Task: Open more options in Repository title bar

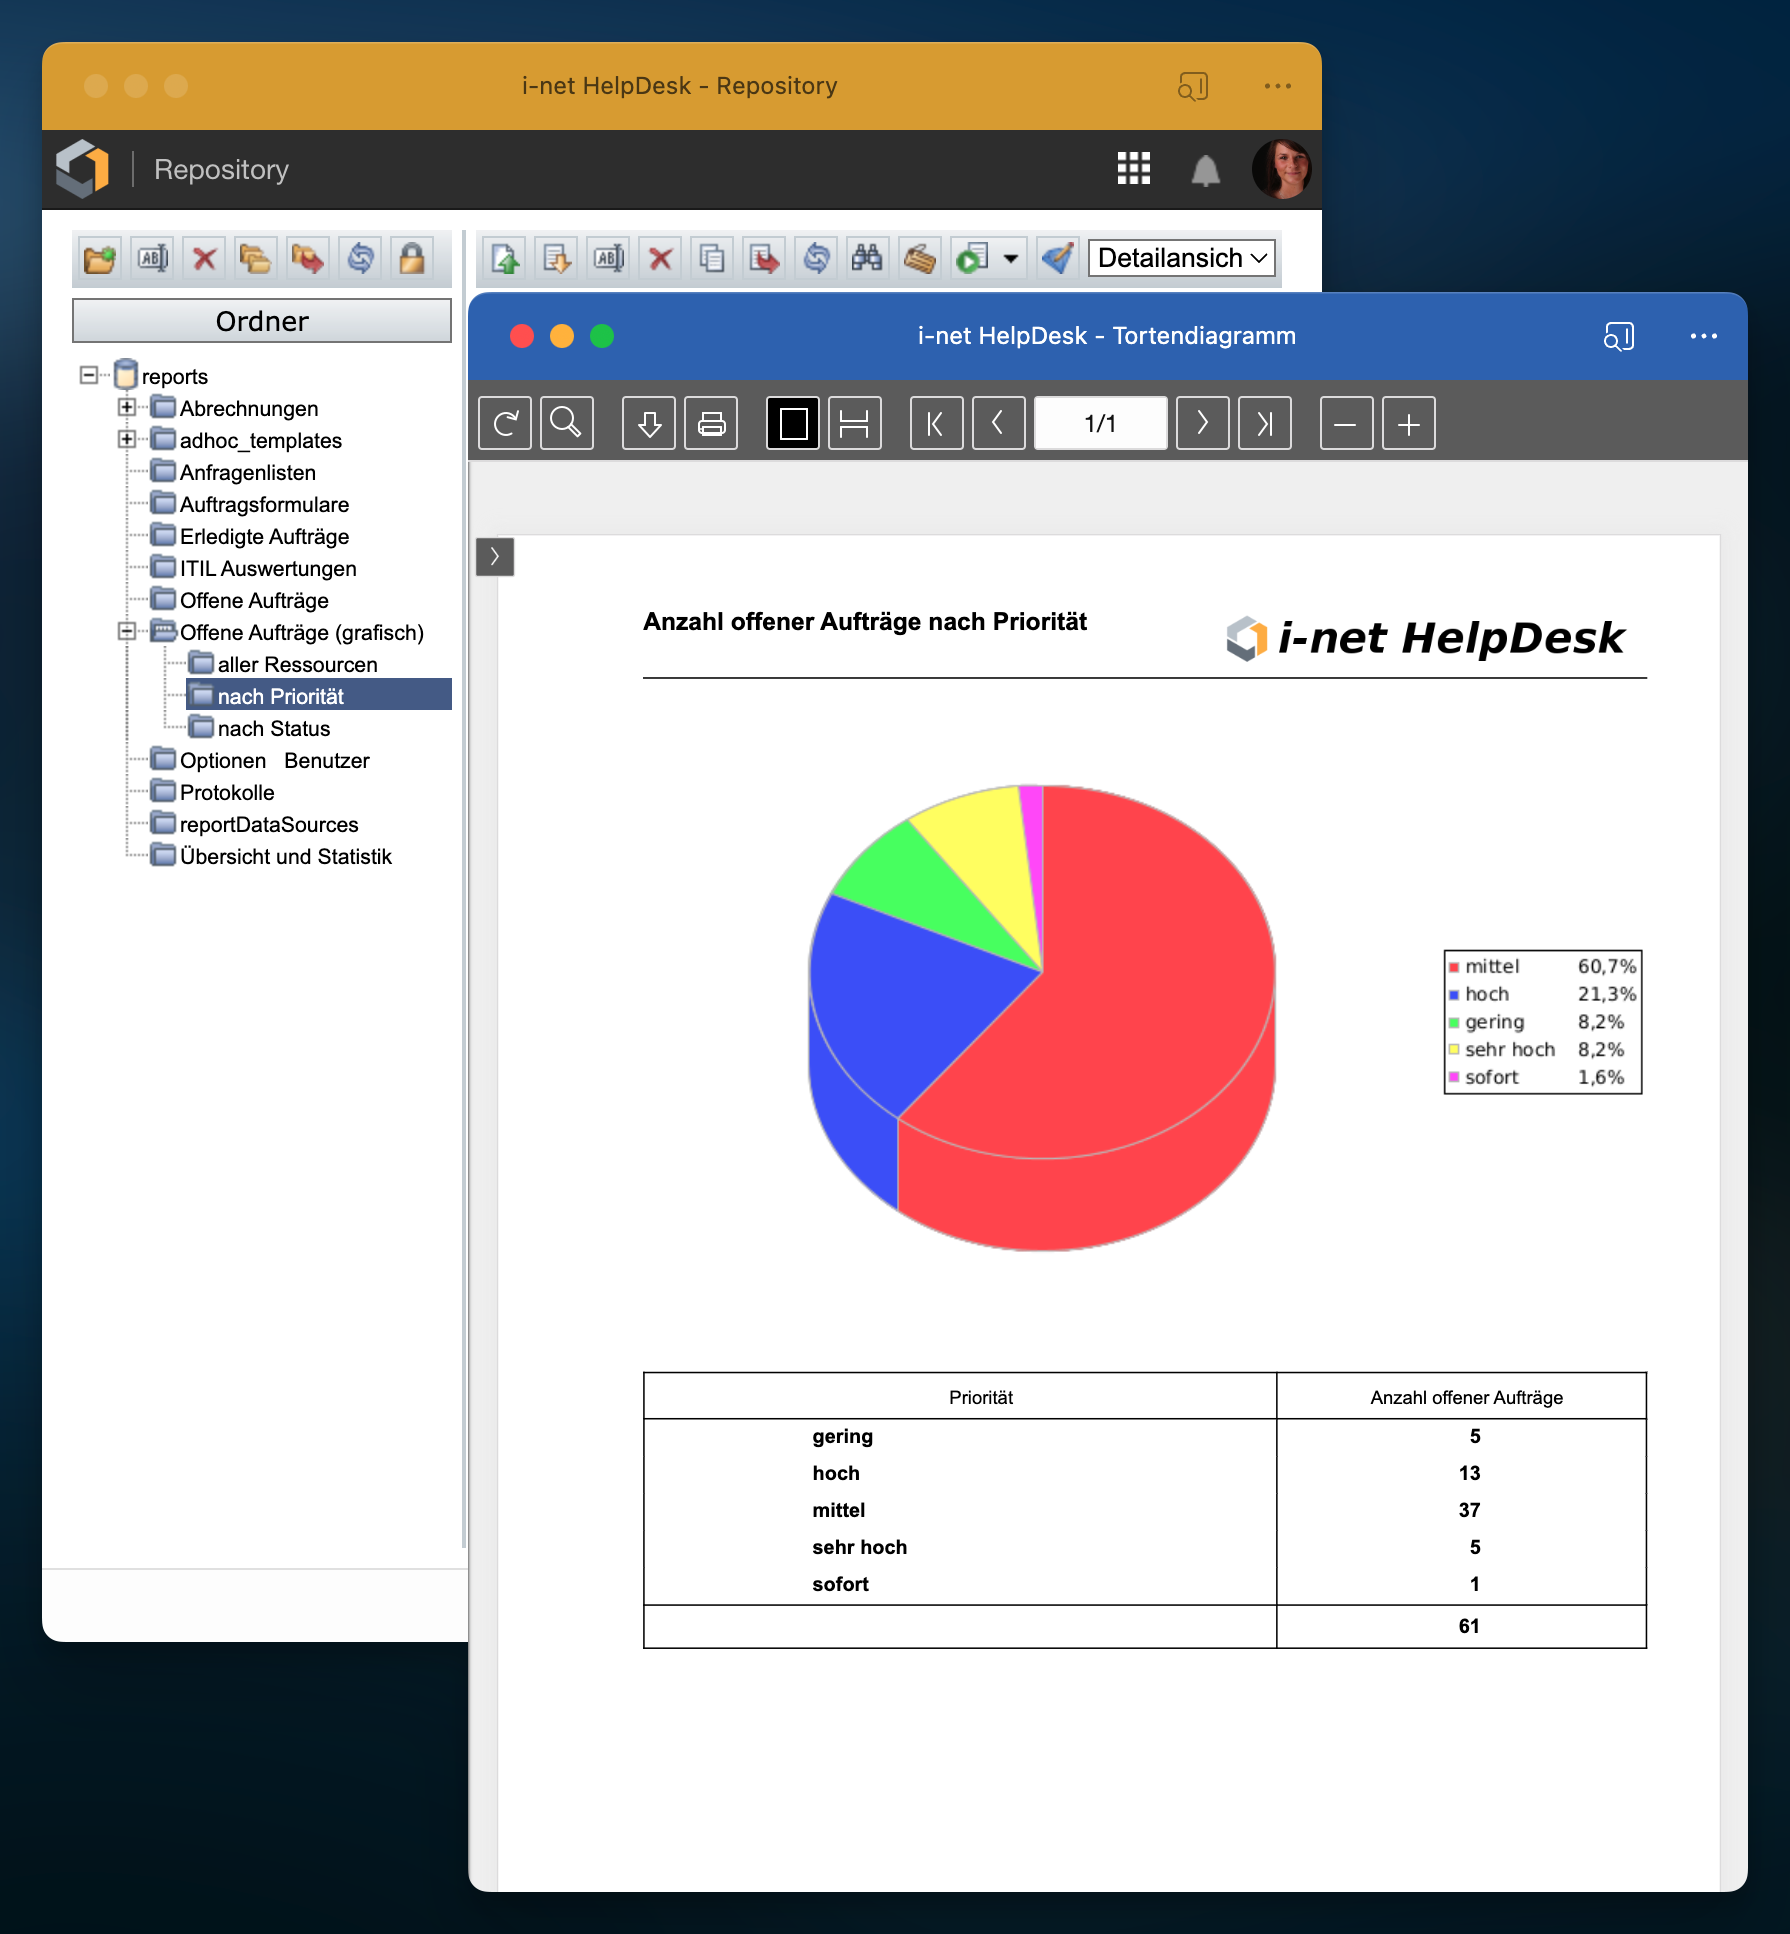Action: click(1278, 86)
